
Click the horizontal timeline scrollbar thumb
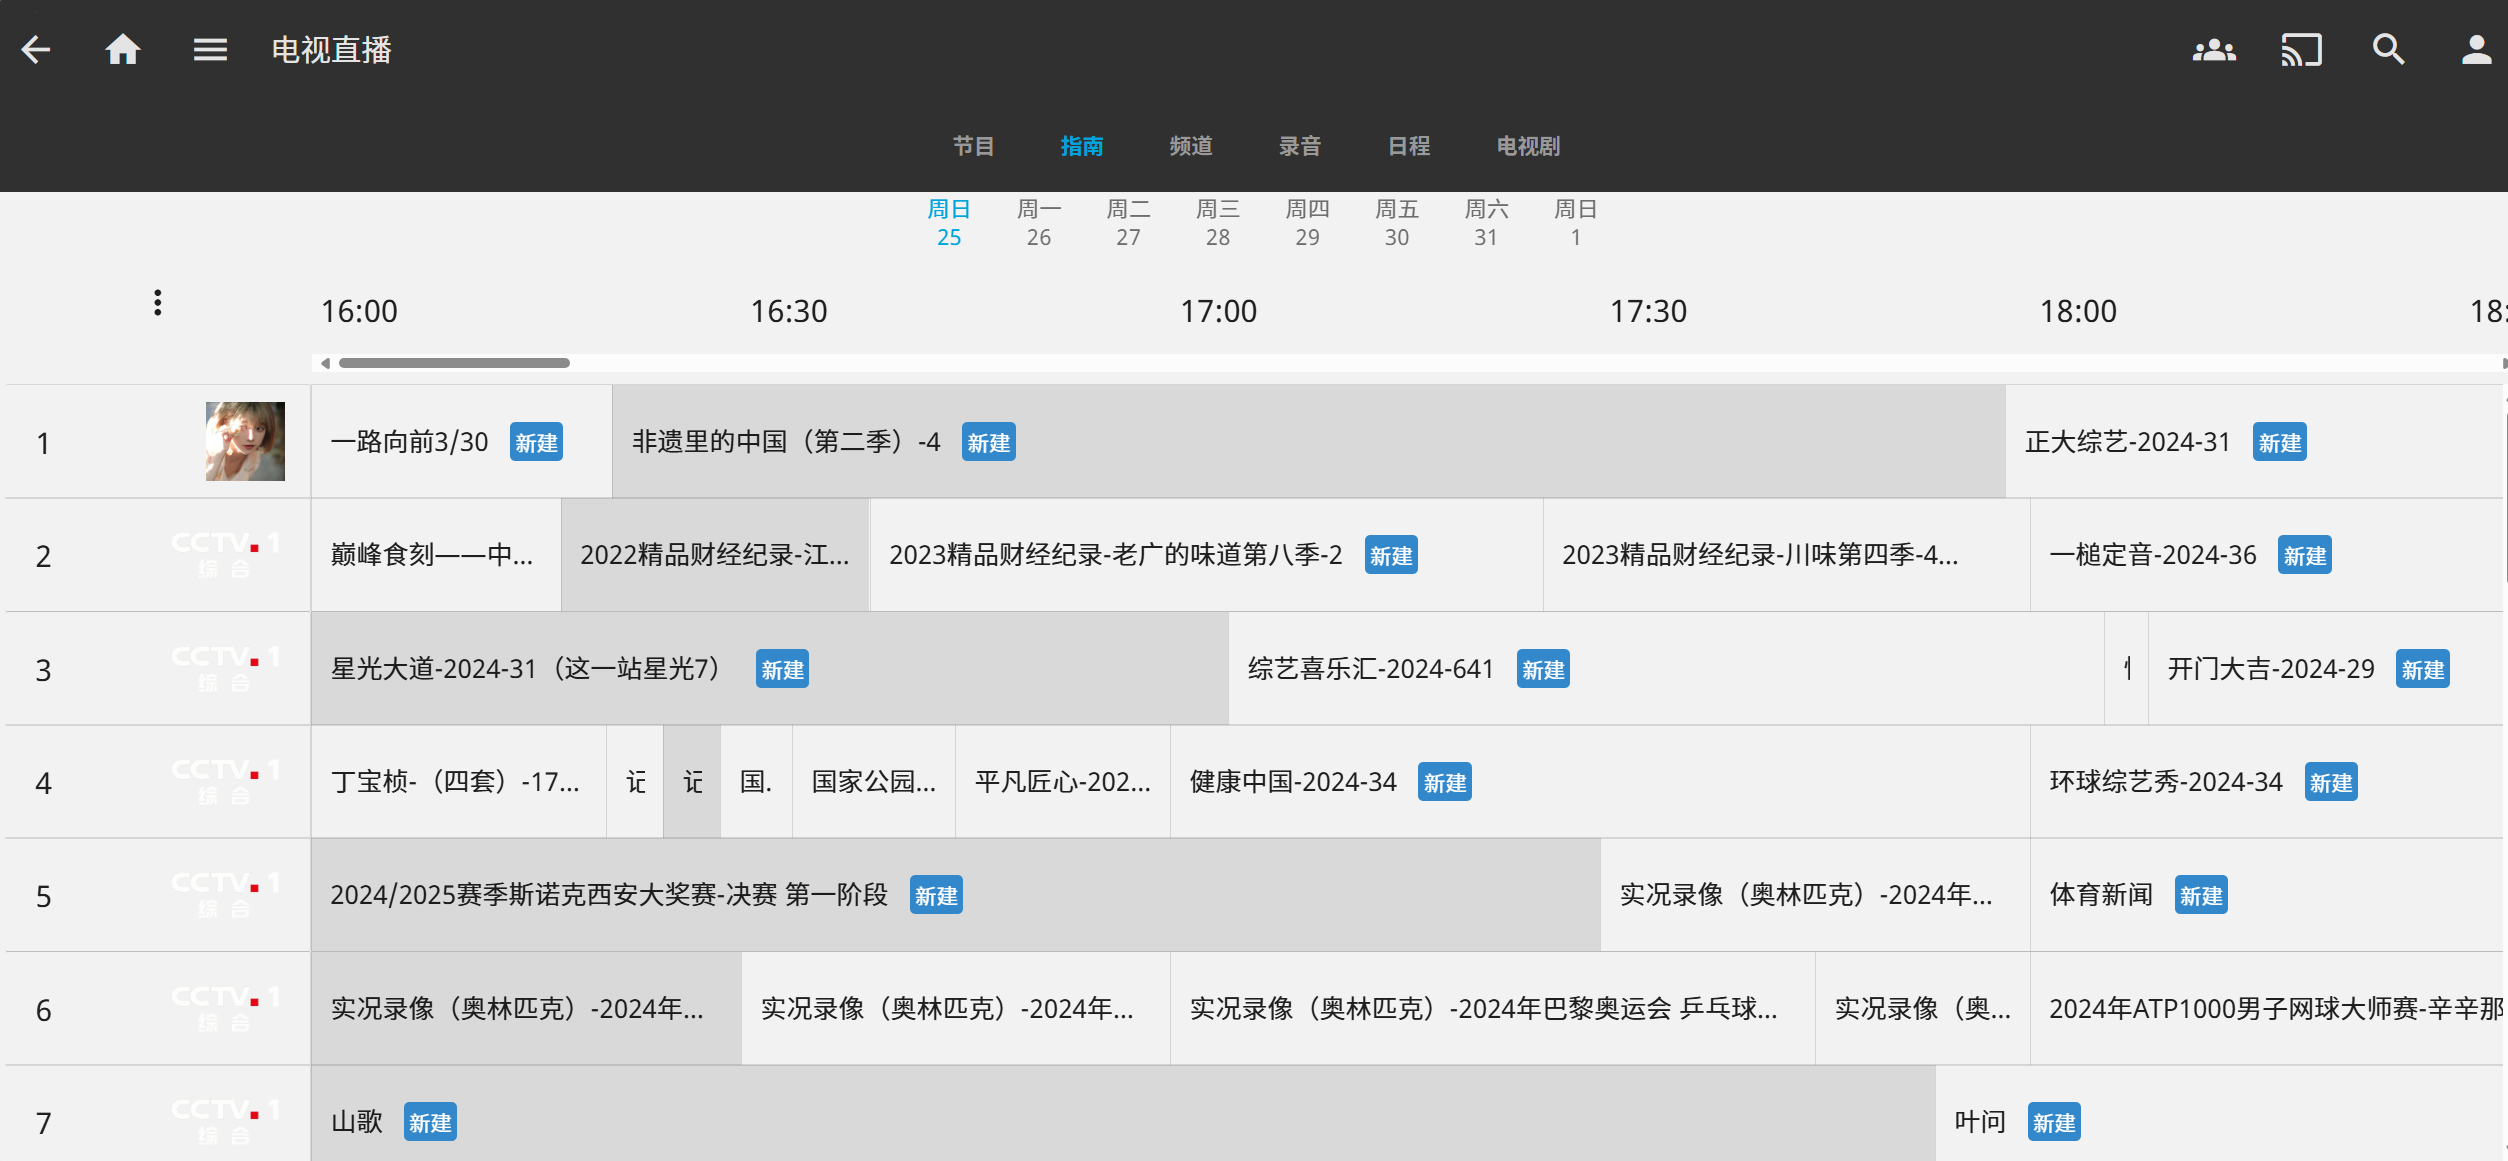pos(454,363)
